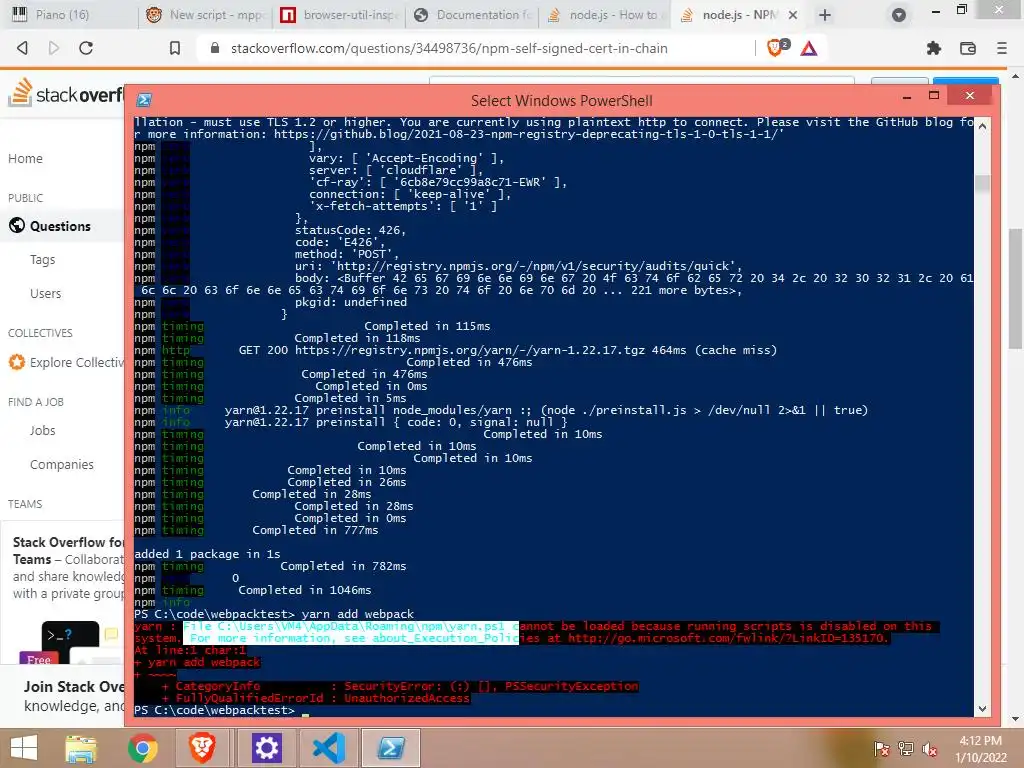
Task: Click the muted volume tray icon
Action: click(930, 749)
